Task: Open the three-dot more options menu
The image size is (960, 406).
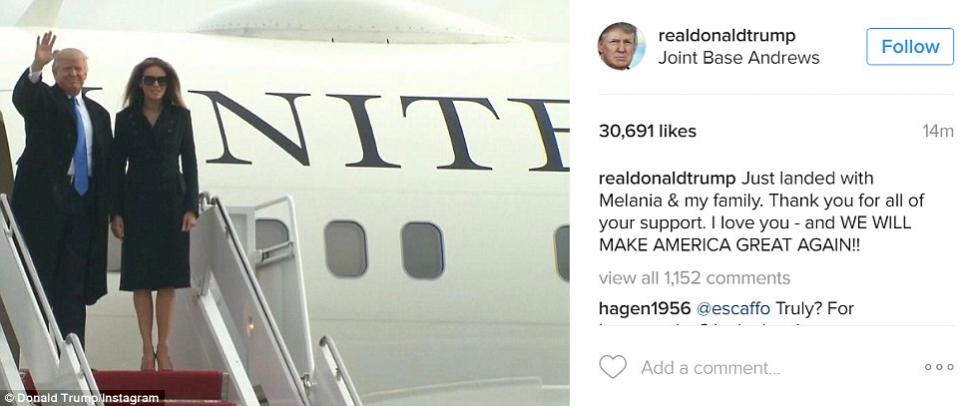Action: pos(939,367)
